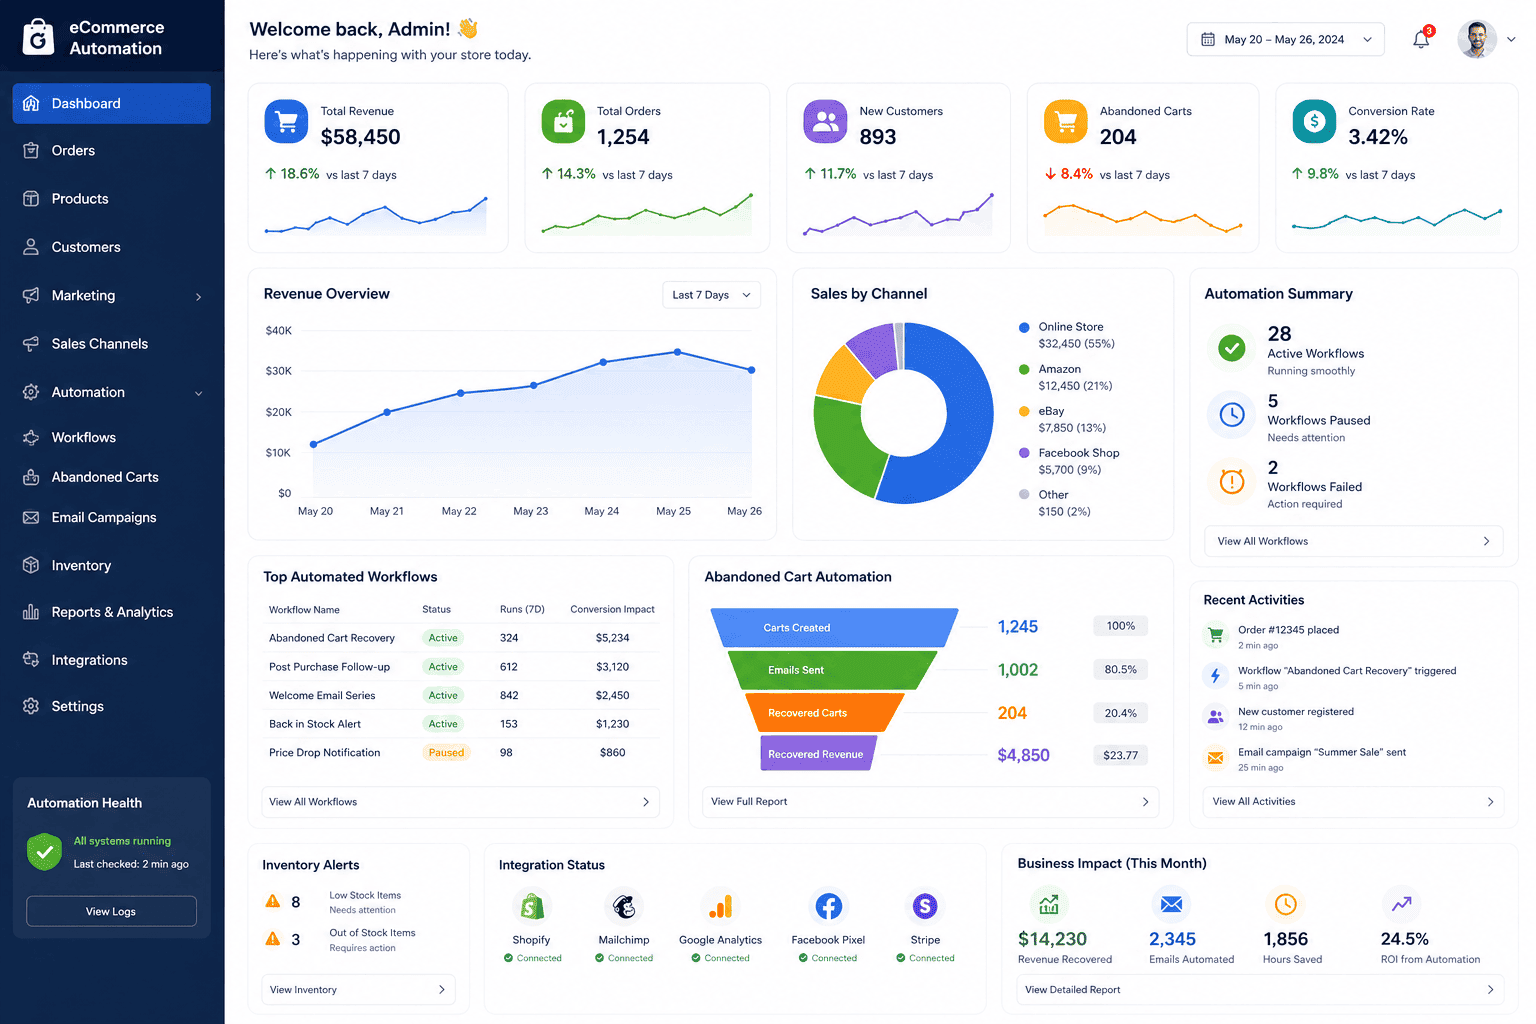1536x1024 pixels.
Task: Click the May 25 data point on revenue chart
Action: [x=677, y=352]
